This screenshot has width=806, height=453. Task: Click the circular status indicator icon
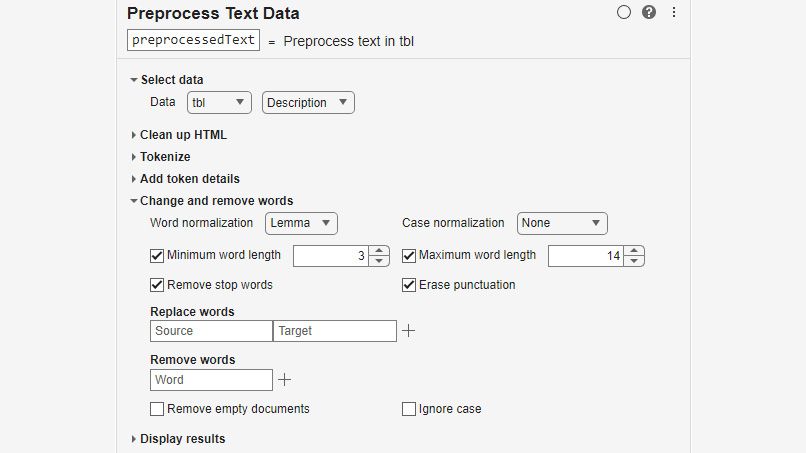(x=624, y=13)
